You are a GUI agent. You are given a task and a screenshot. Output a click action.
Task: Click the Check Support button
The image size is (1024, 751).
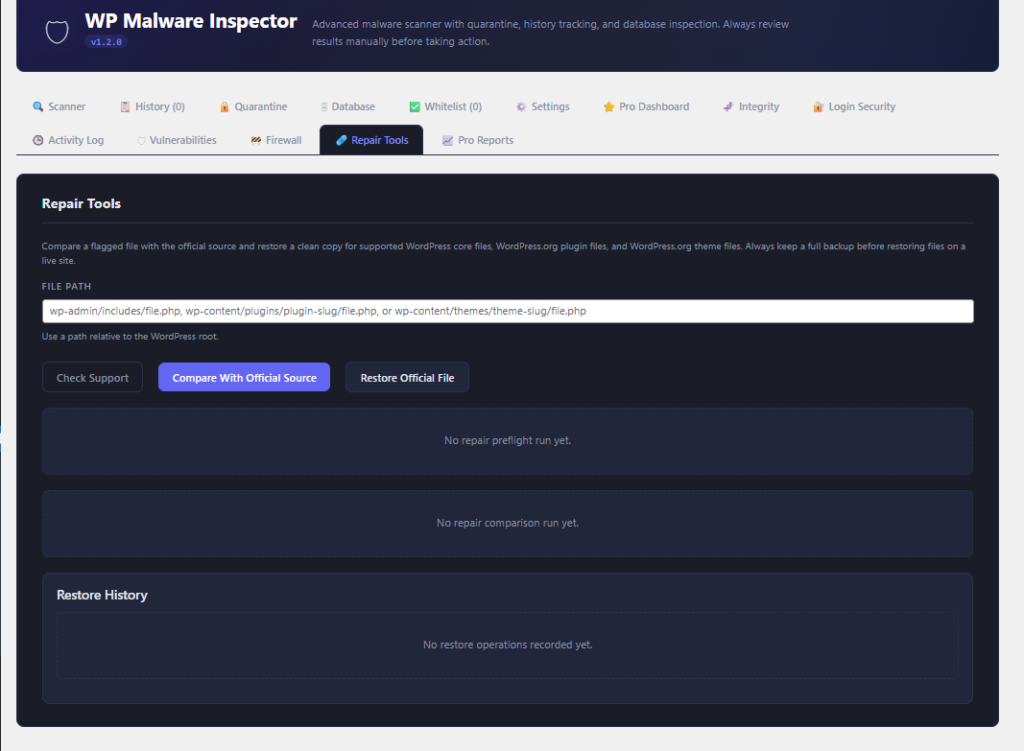[x=92, y=377]
